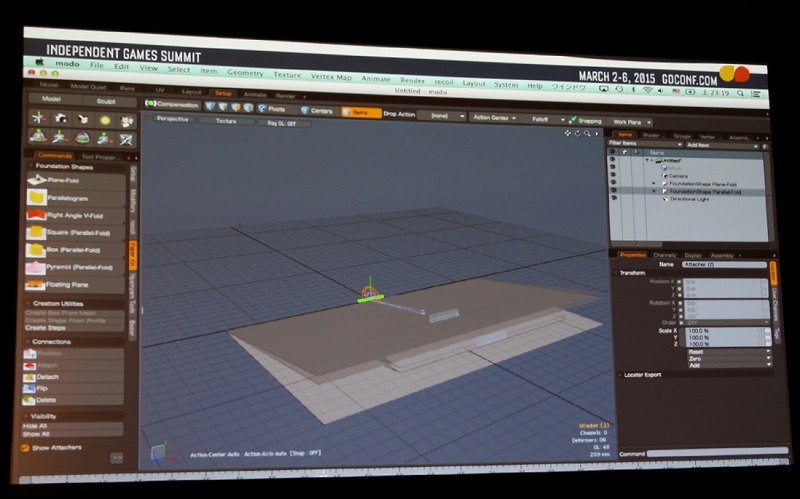This screenshot has width=800, height=499.
Task: Toggle Compensation mode
Action: coord(171,104)
